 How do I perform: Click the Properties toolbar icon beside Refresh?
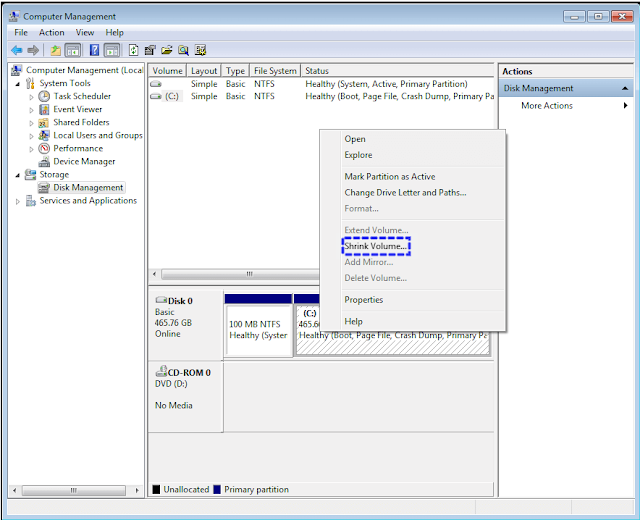click(150, 50)
